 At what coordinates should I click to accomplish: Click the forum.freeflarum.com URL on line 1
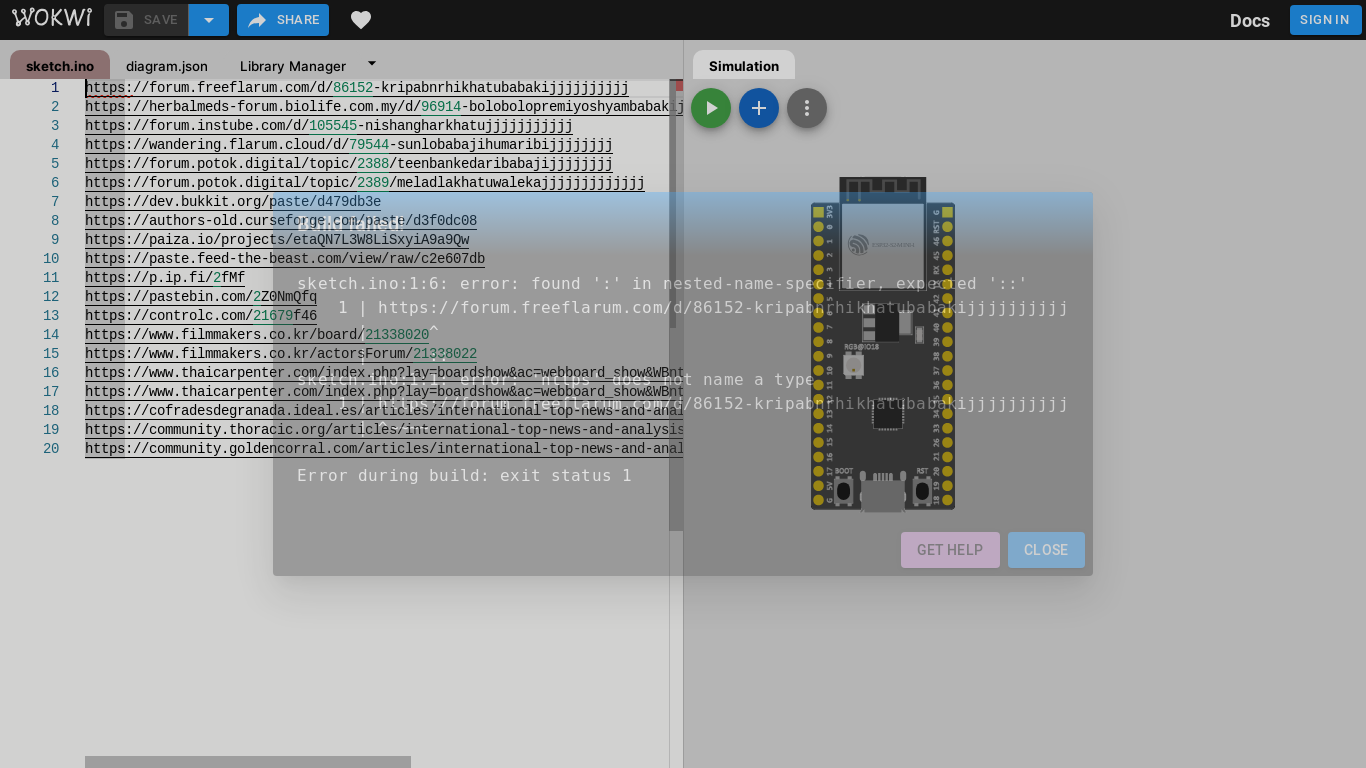(x=357, y=88)
